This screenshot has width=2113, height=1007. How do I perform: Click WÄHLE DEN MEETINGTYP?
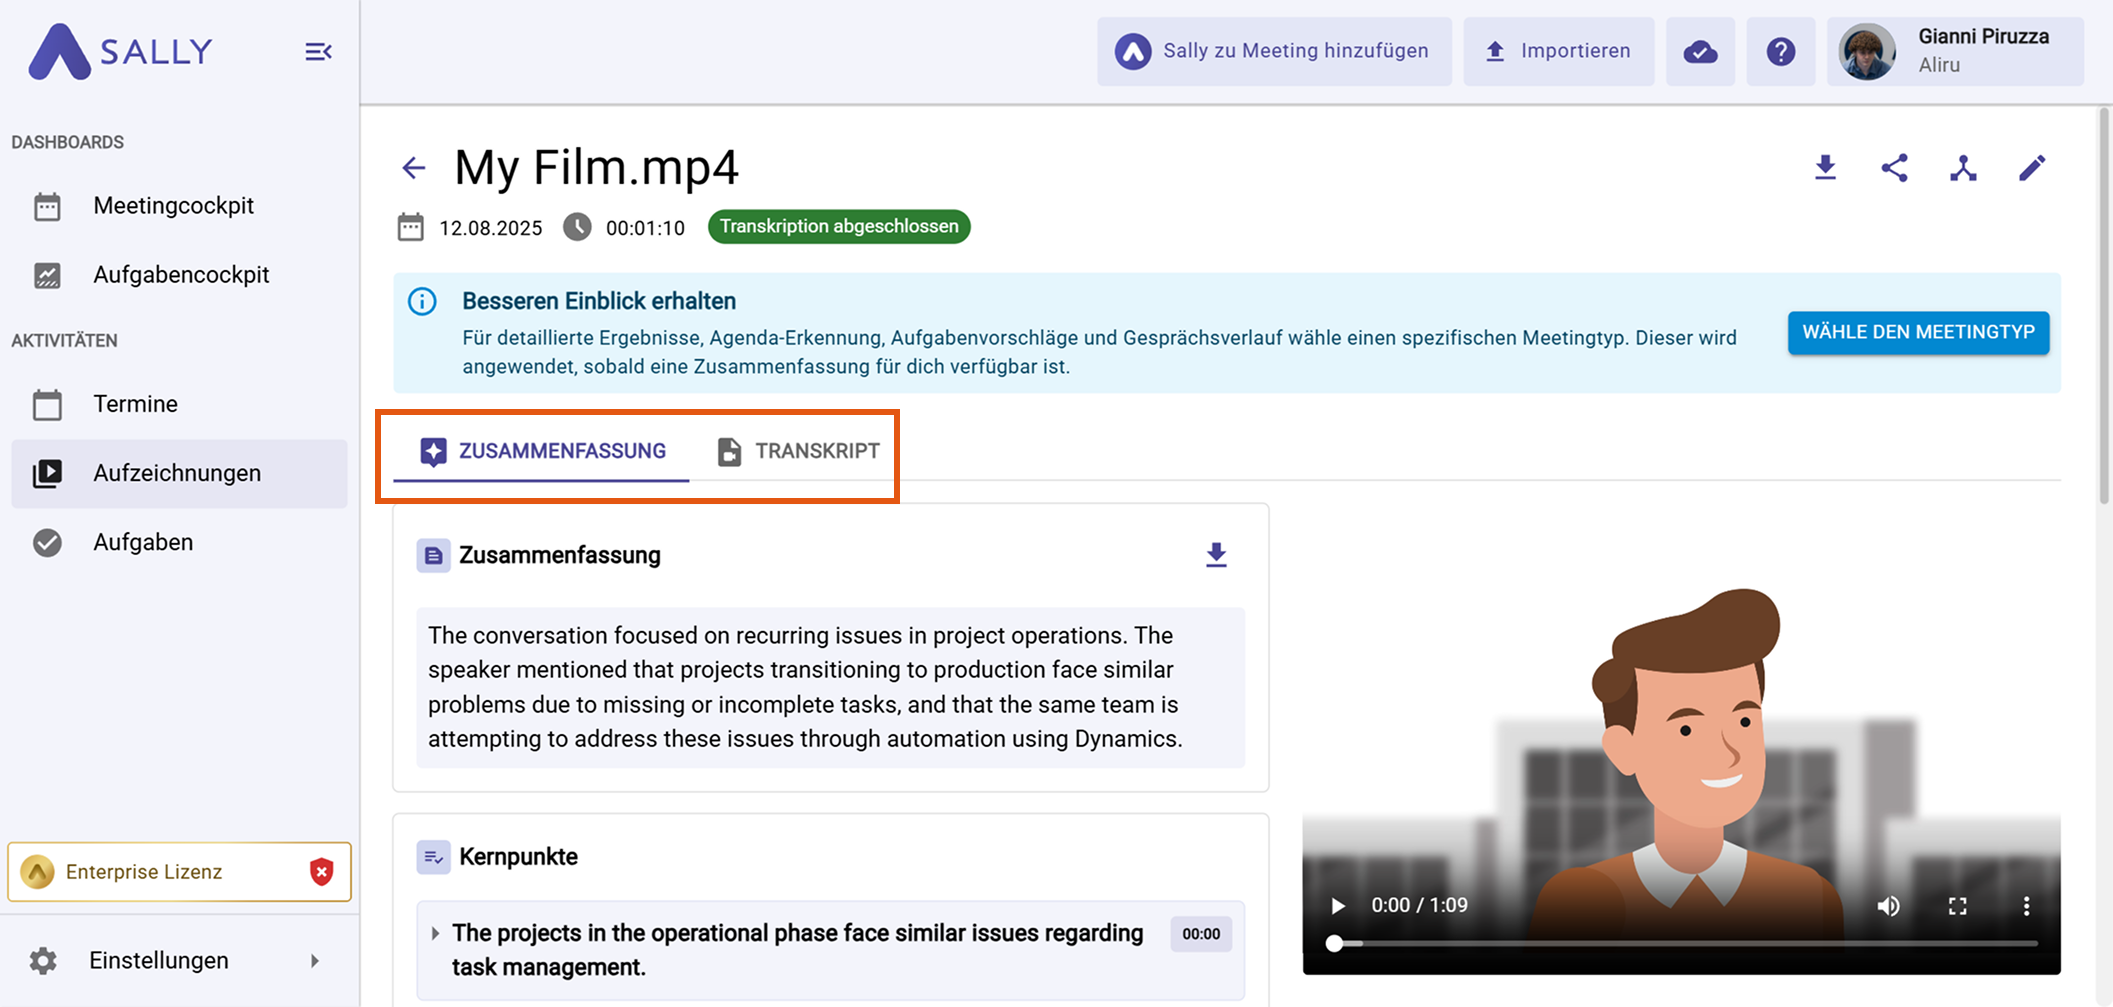(x=1918, y=333)
